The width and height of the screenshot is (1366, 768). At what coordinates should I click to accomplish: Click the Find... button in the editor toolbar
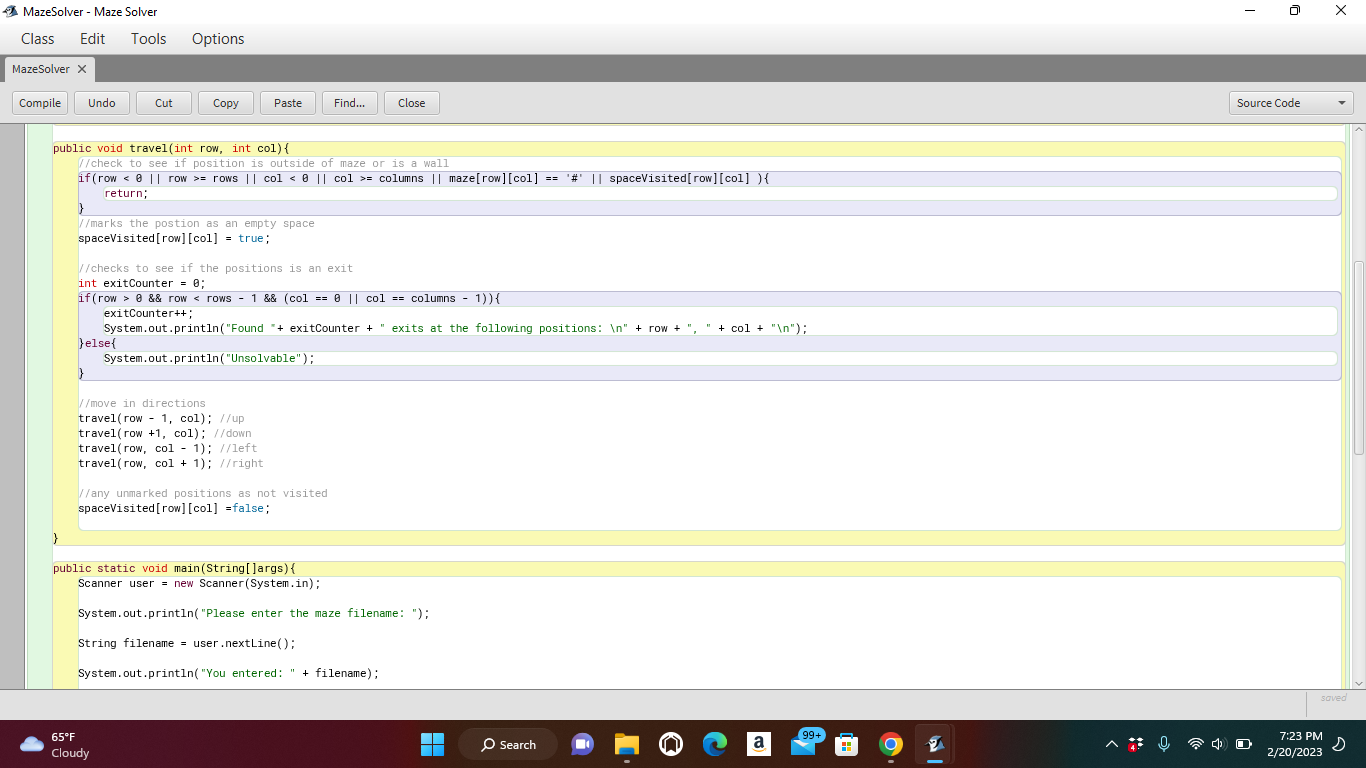click(x=349, y=102)
